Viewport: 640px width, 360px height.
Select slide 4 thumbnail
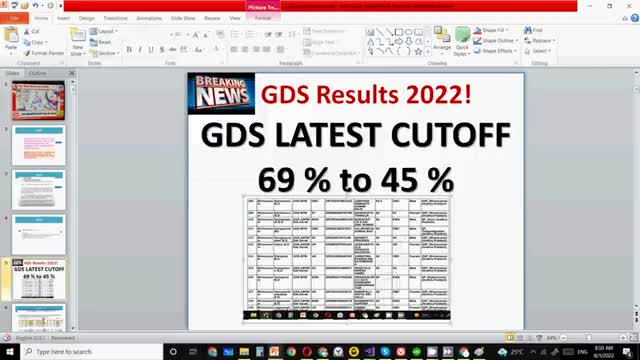pos(38,235)
